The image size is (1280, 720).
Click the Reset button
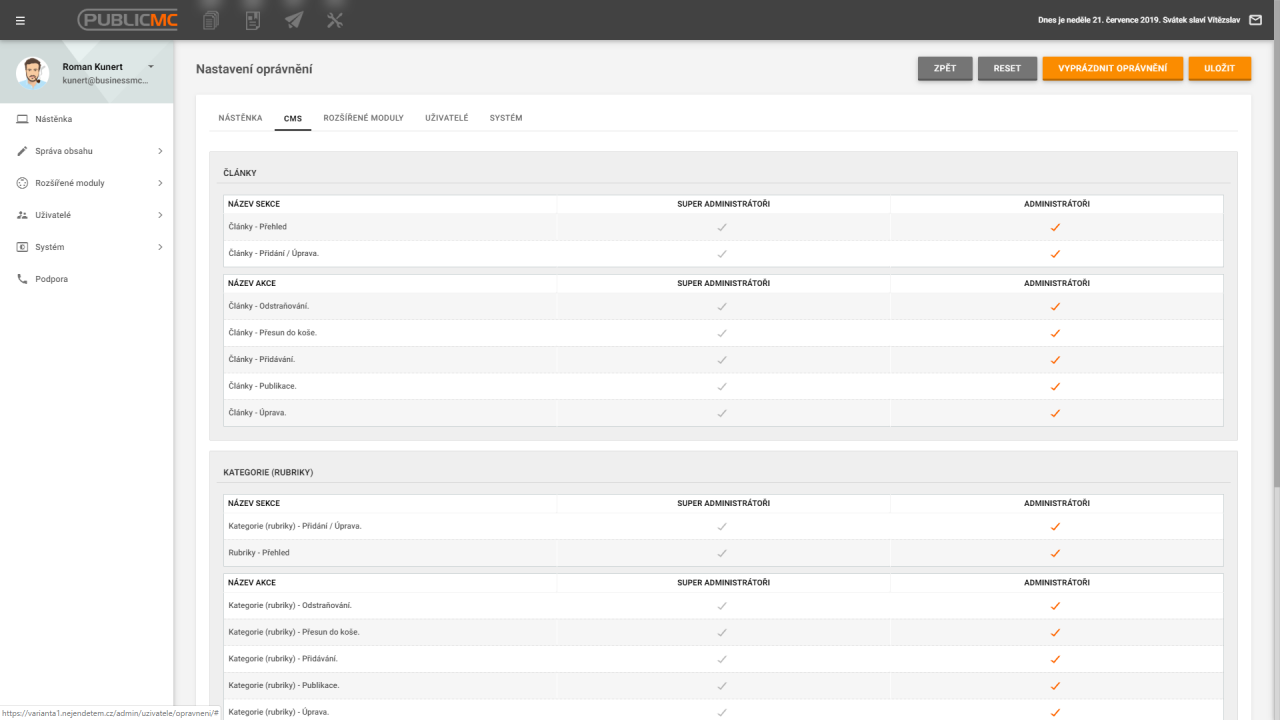tap(1007, 68)
